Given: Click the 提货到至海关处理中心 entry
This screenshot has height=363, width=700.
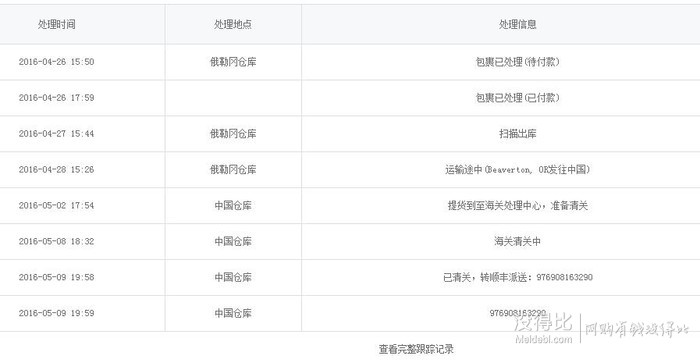Looking at the screenshot, I should (x=517, y=205).
